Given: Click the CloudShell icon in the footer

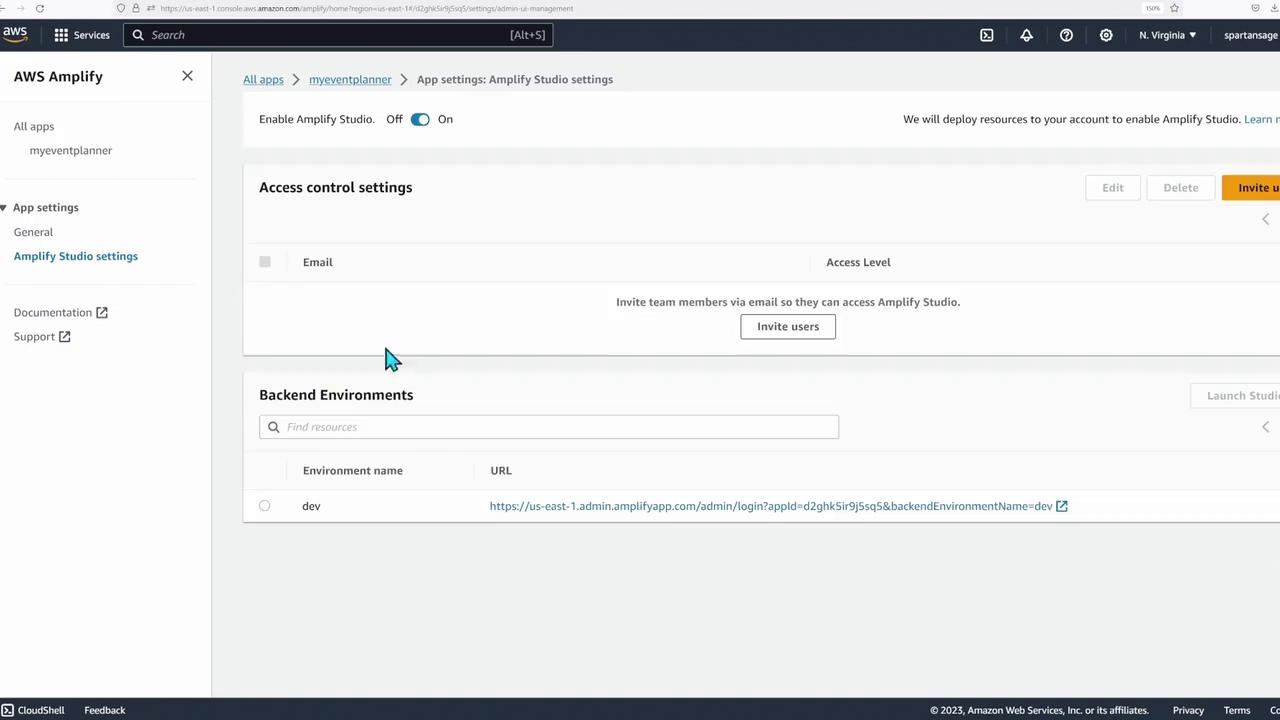Looking at the screenshot, I should coord(7,710).
